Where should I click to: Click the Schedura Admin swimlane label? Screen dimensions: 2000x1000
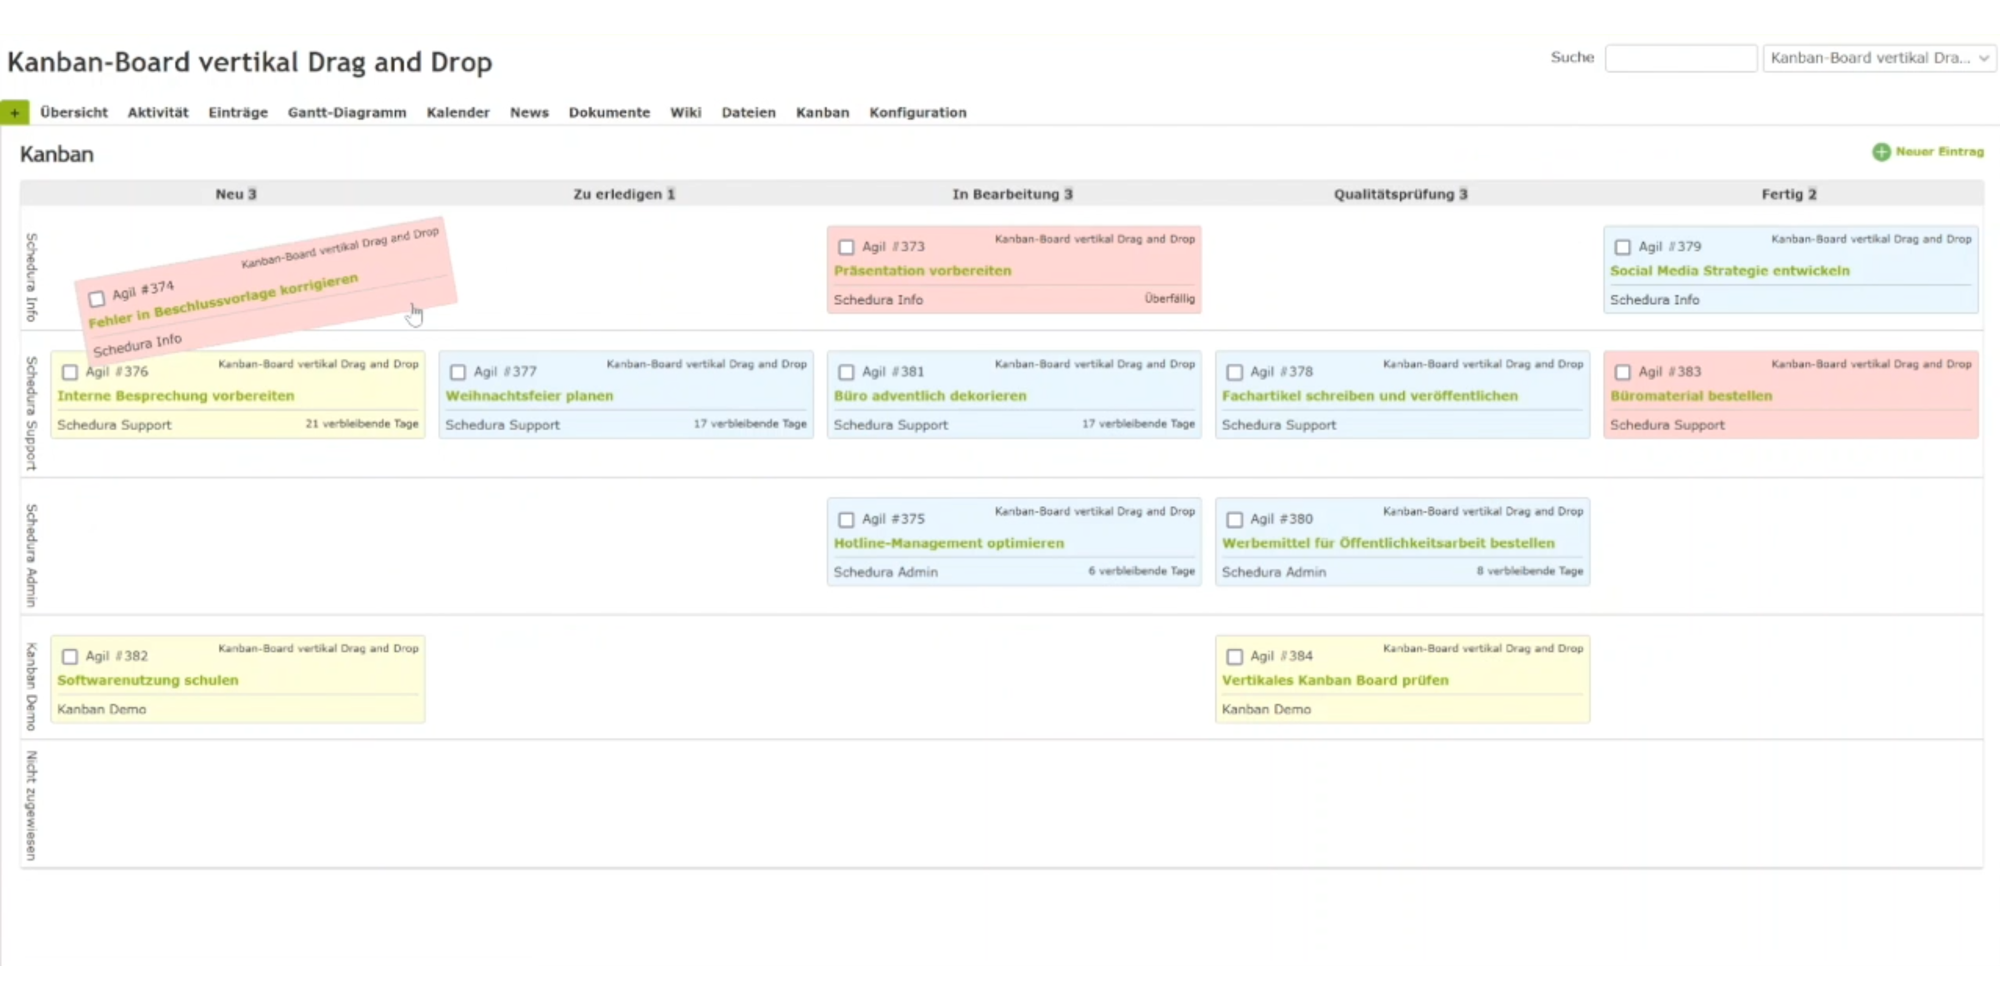coord(31,555)
